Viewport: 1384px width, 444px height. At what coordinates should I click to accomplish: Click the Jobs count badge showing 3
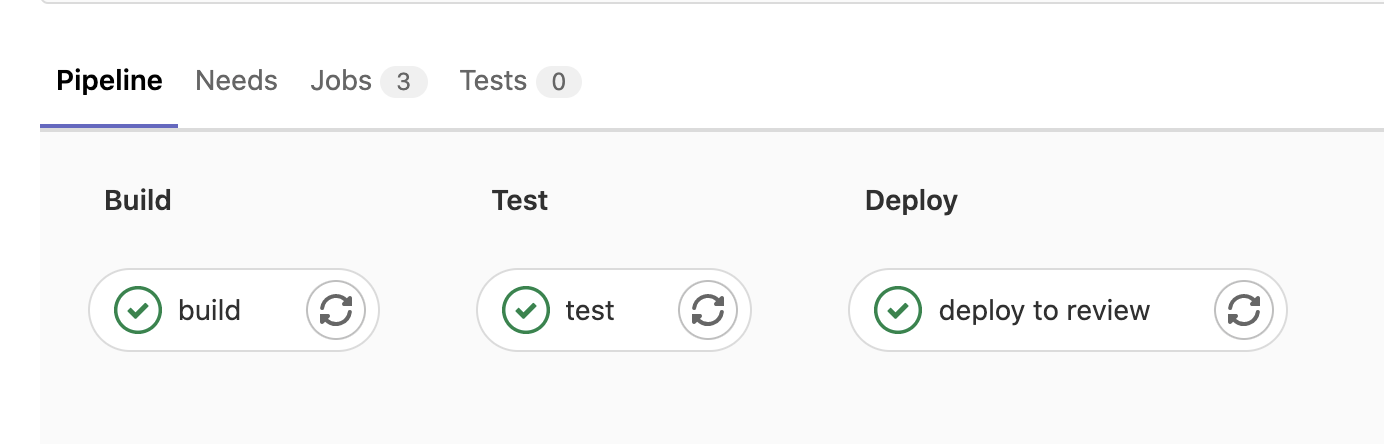[404, 82]
